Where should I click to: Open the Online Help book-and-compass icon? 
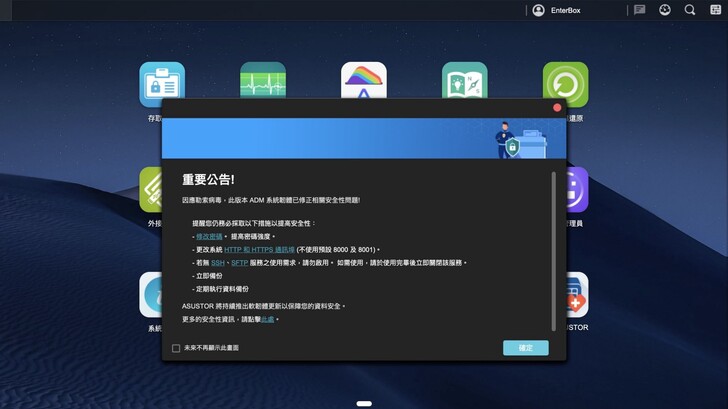coord(464,80)
